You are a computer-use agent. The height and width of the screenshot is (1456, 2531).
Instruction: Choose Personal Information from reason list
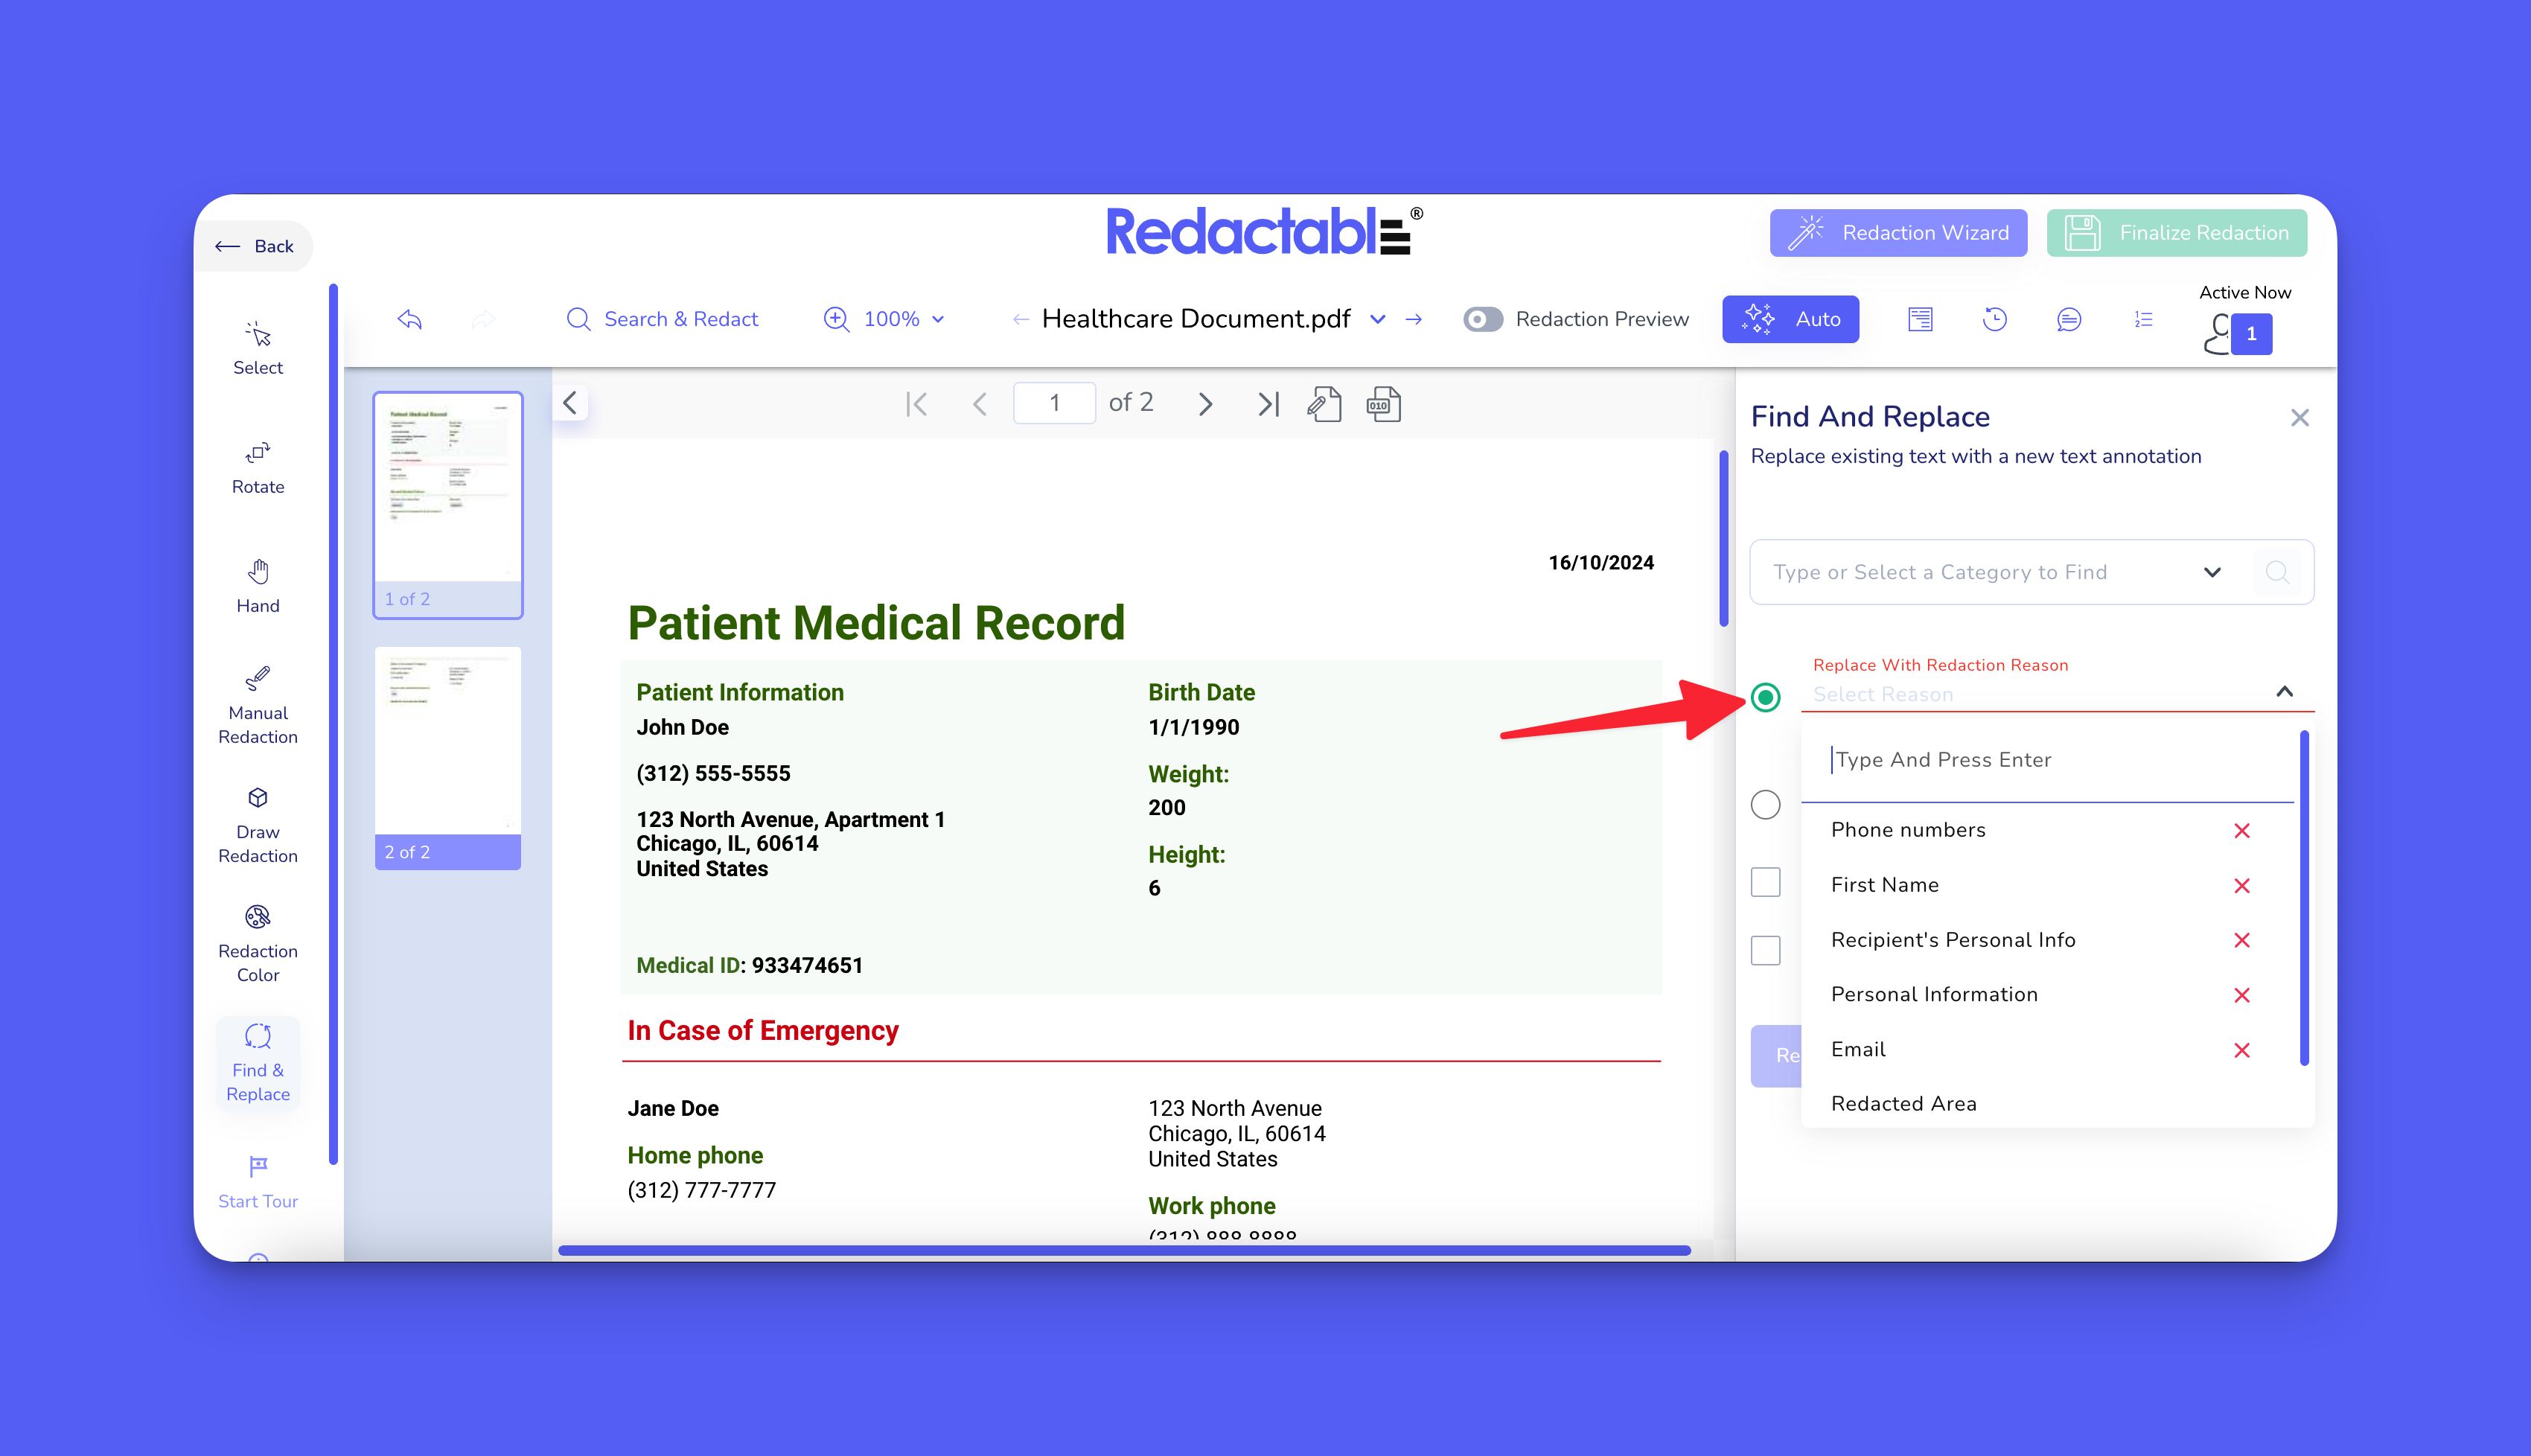coord(1933,994)
